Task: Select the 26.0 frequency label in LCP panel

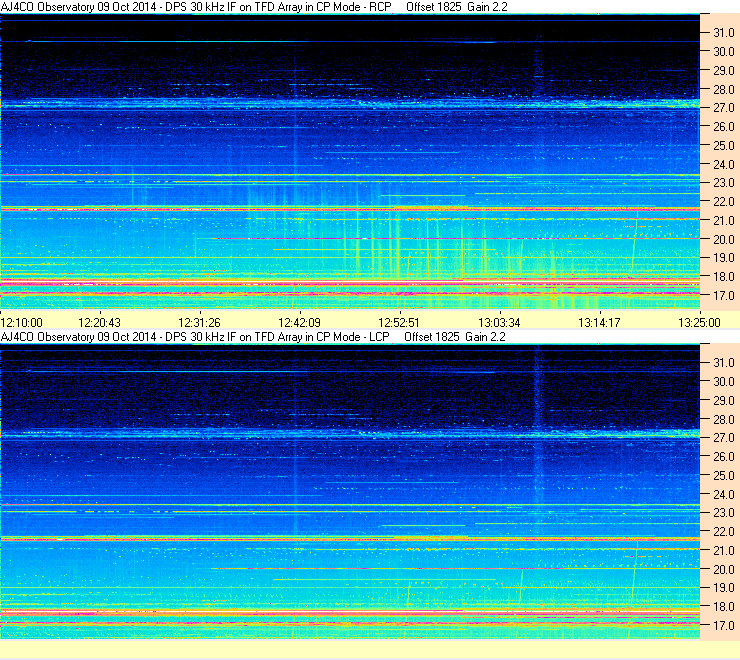Action: click(x=723, y=456)
